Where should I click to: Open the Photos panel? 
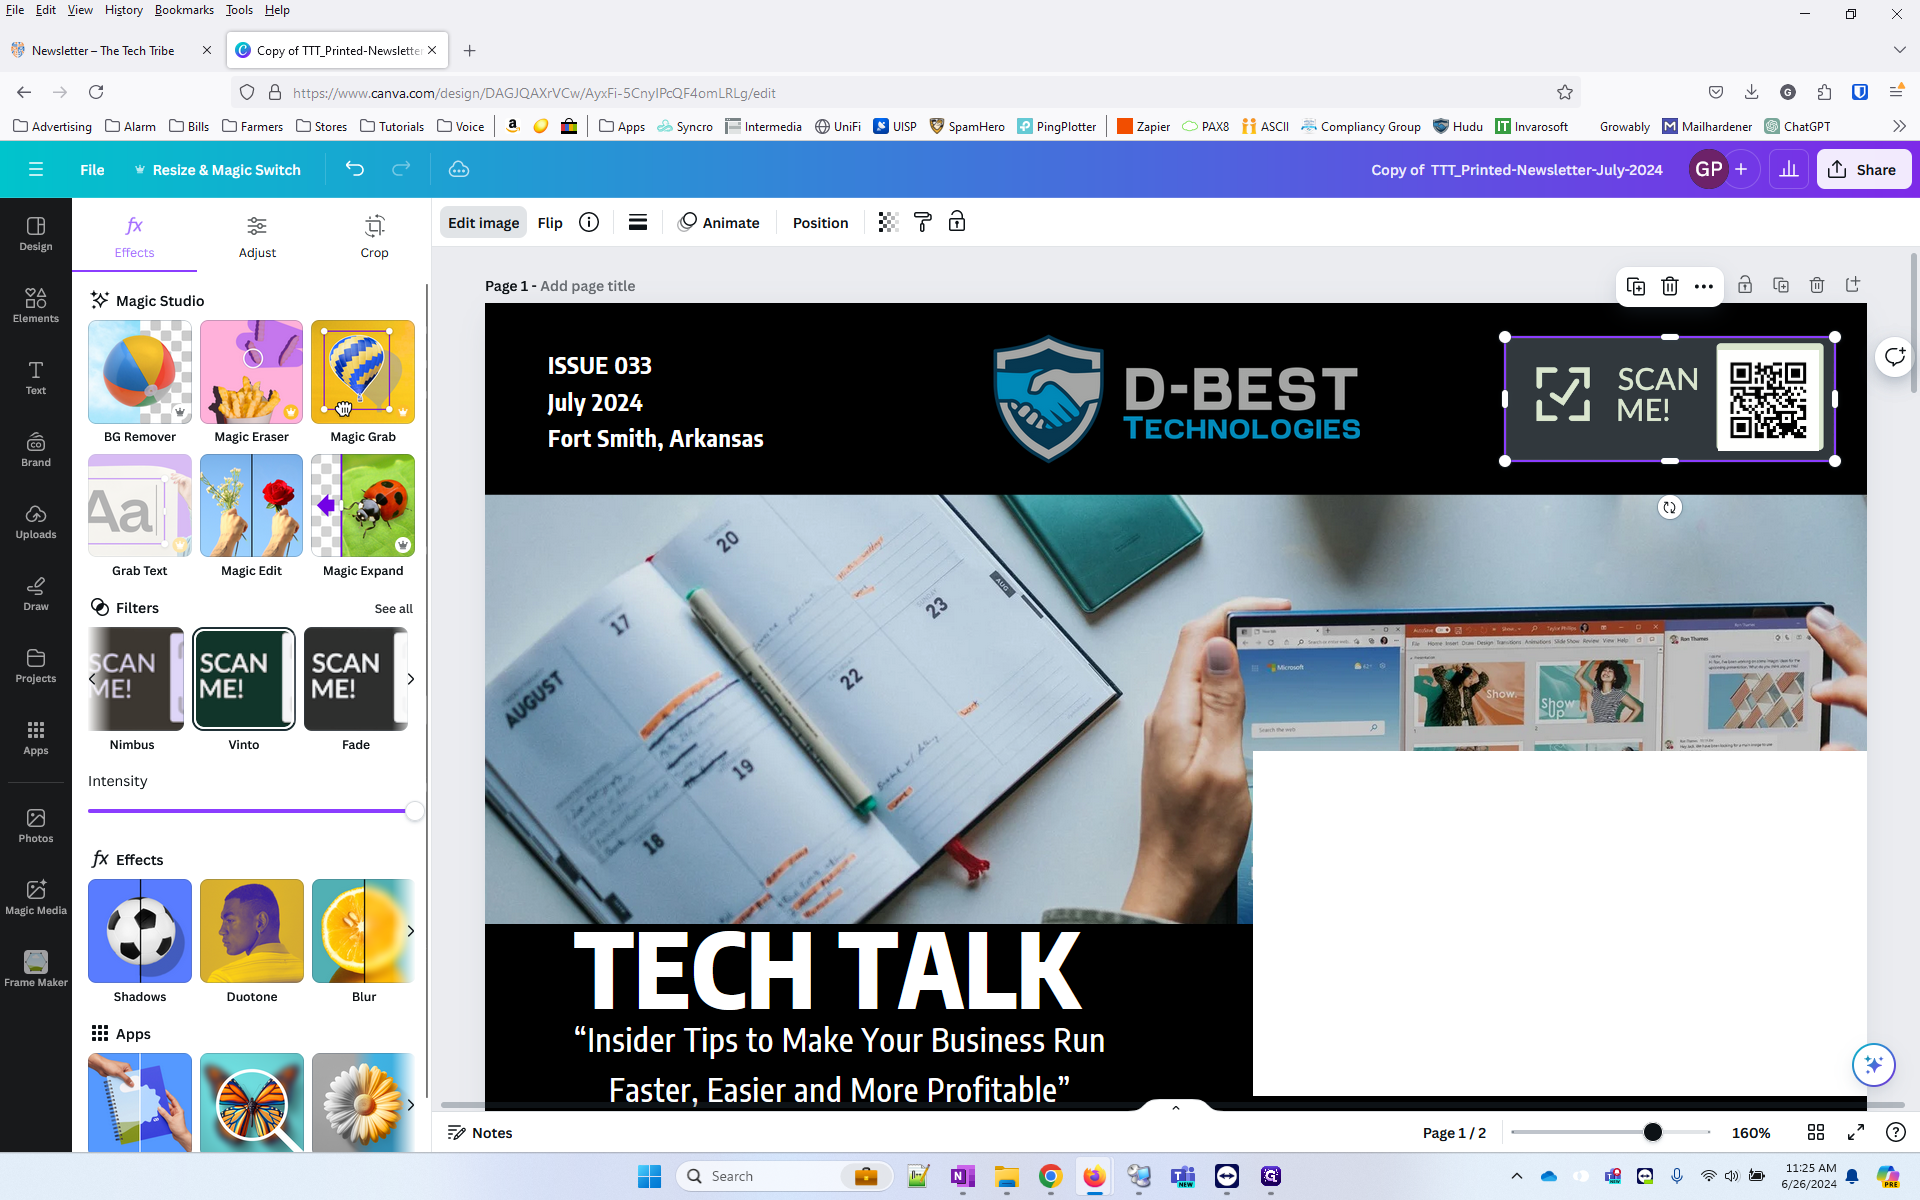[36, 826]
